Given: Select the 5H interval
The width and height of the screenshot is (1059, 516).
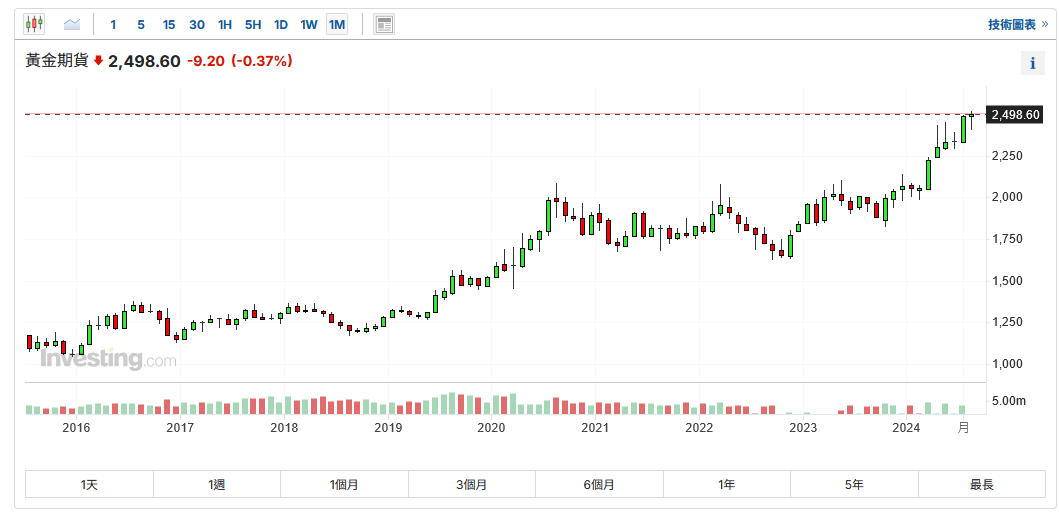Looking at the screenshot, I should coord(253,24).
